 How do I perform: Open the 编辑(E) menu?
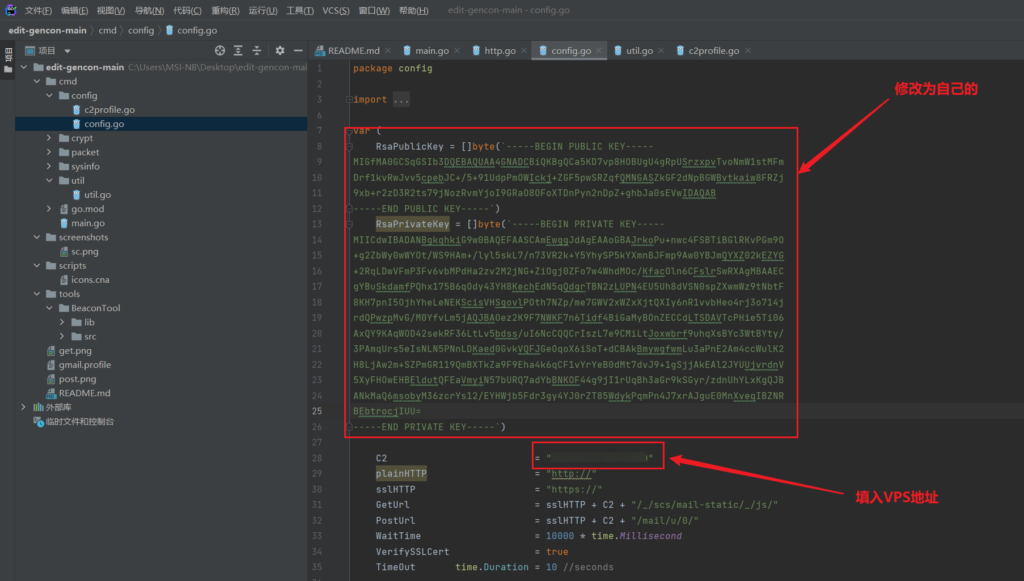(74, 10)
